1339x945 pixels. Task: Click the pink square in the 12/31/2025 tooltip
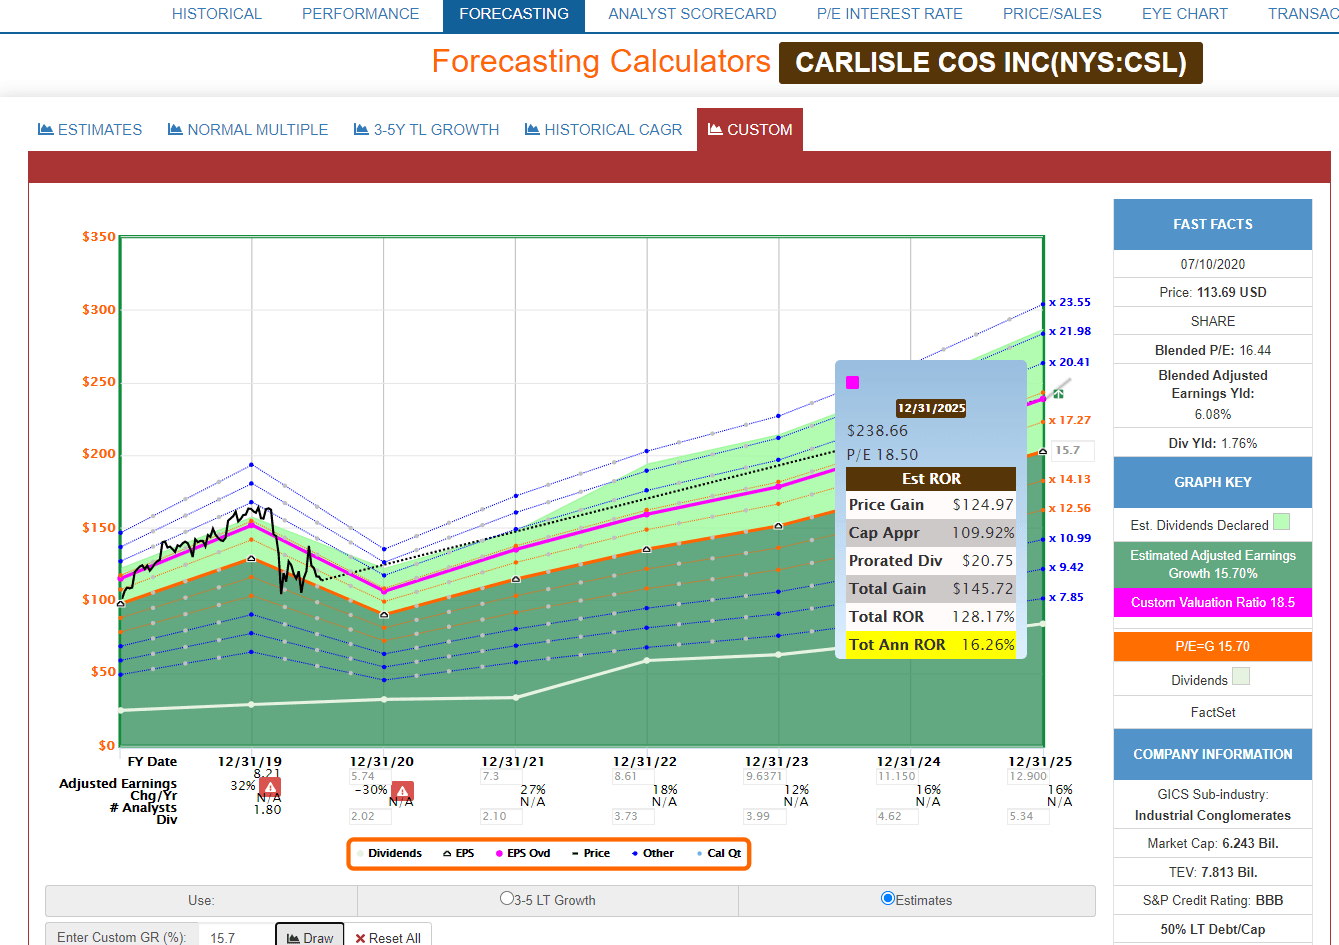coord(853,382)
